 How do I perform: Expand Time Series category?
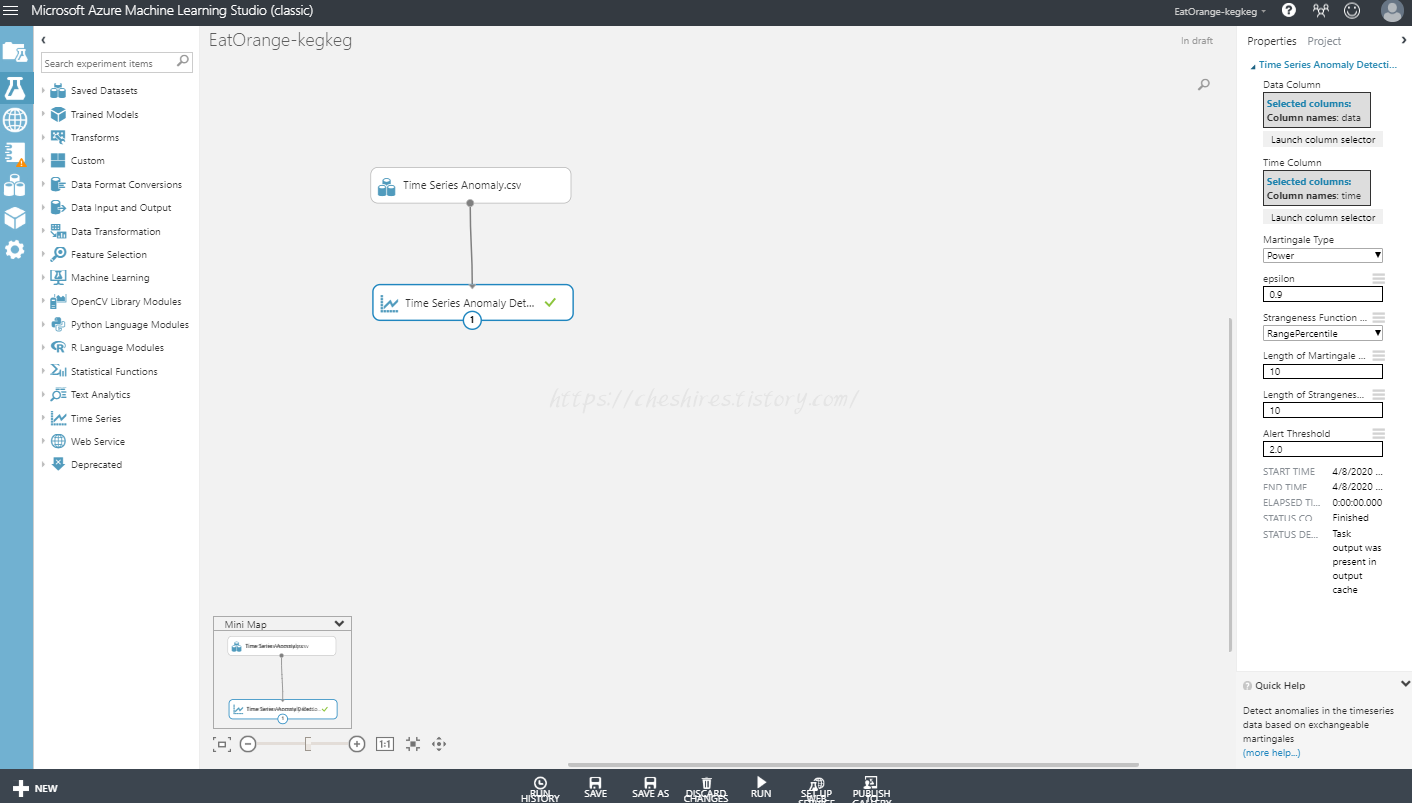click(x=44, y=419)
